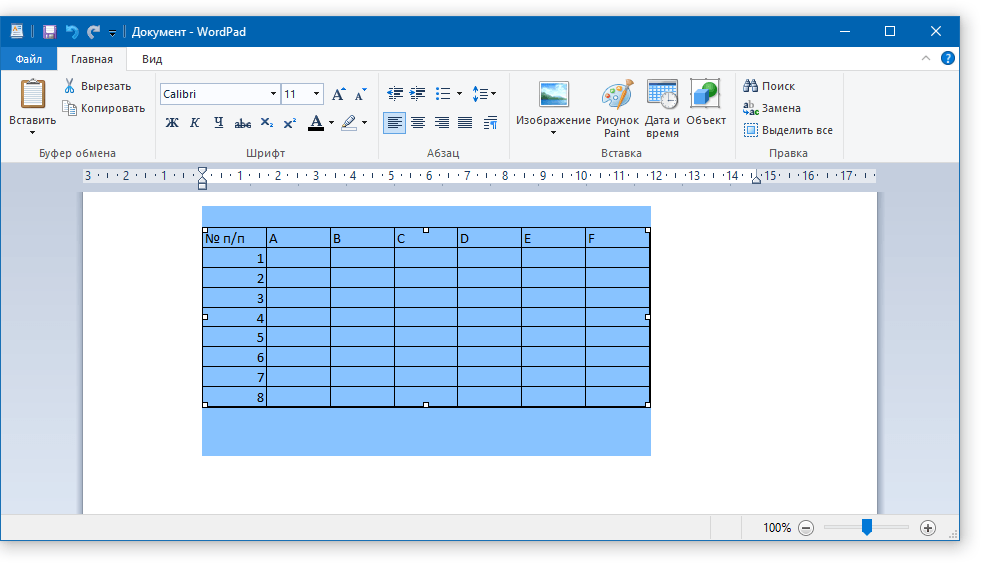Click the Замена (Replace) button
This screenshot has width=981, height=563.
pos(772,108)
